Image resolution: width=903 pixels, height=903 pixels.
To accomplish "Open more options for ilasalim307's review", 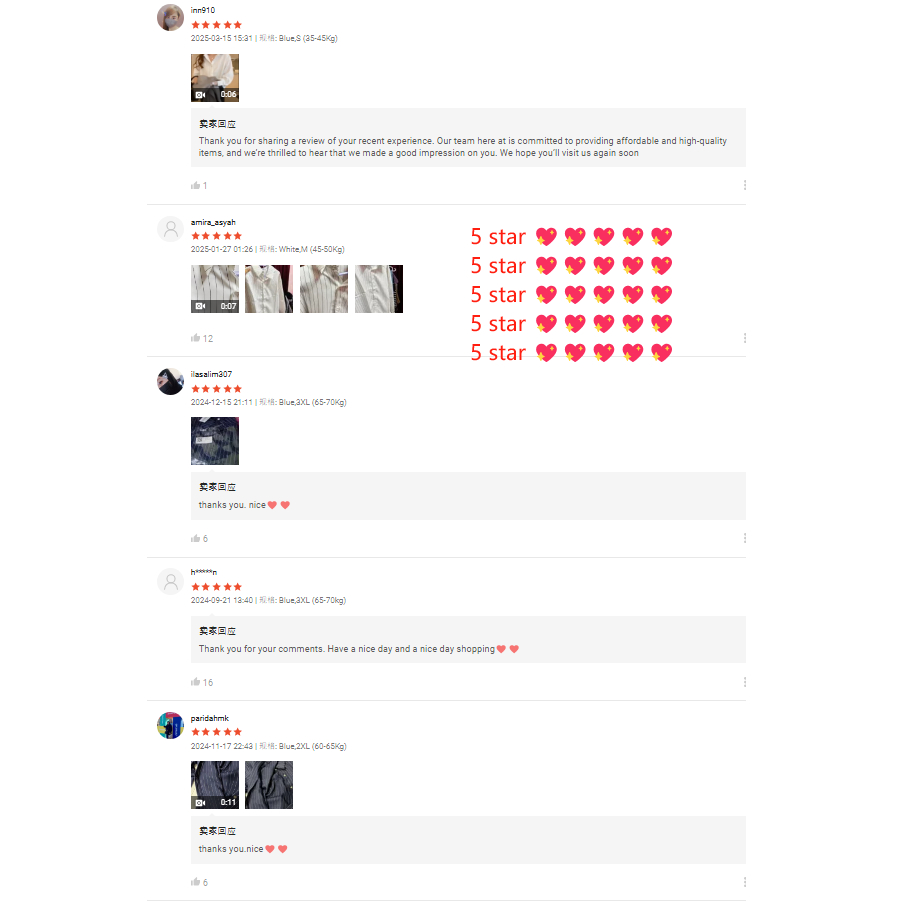I will (x=745, y=538).
